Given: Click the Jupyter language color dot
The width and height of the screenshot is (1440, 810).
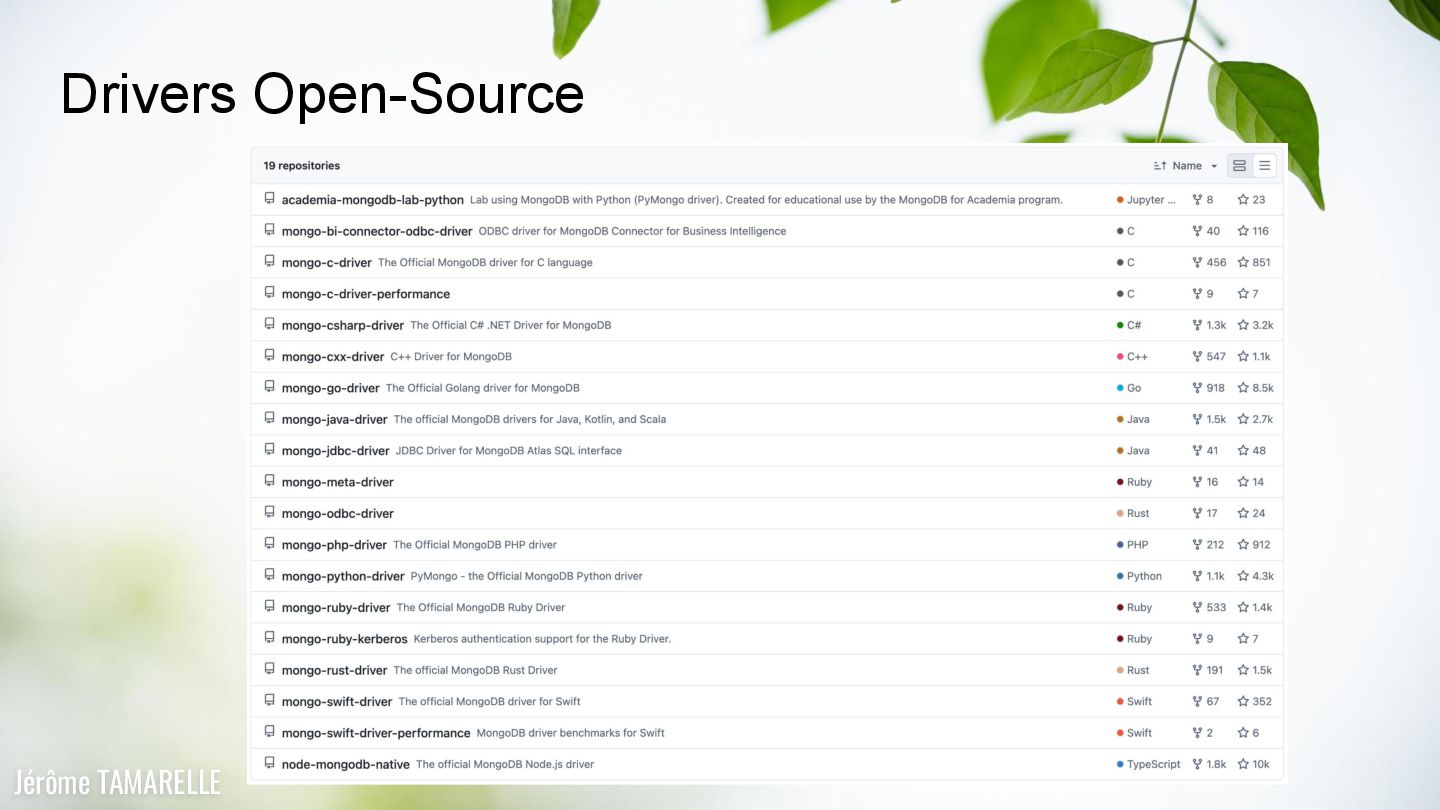Looking at the screenshot, I should click(1120, 200).
